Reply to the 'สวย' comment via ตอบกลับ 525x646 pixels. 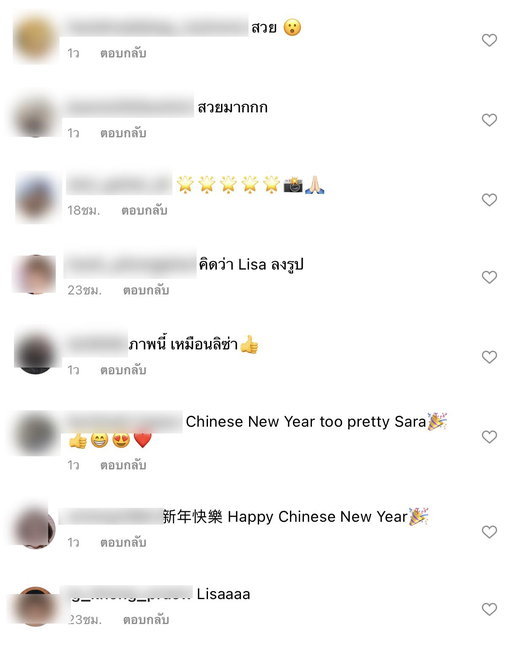click(123, 53)
